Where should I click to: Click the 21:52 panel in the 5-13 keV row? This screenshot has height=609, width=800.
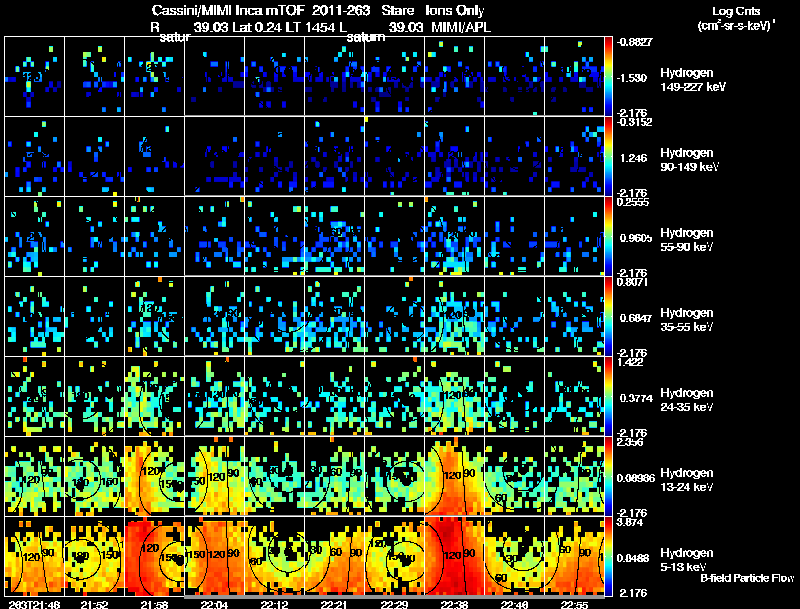point(94,556)
